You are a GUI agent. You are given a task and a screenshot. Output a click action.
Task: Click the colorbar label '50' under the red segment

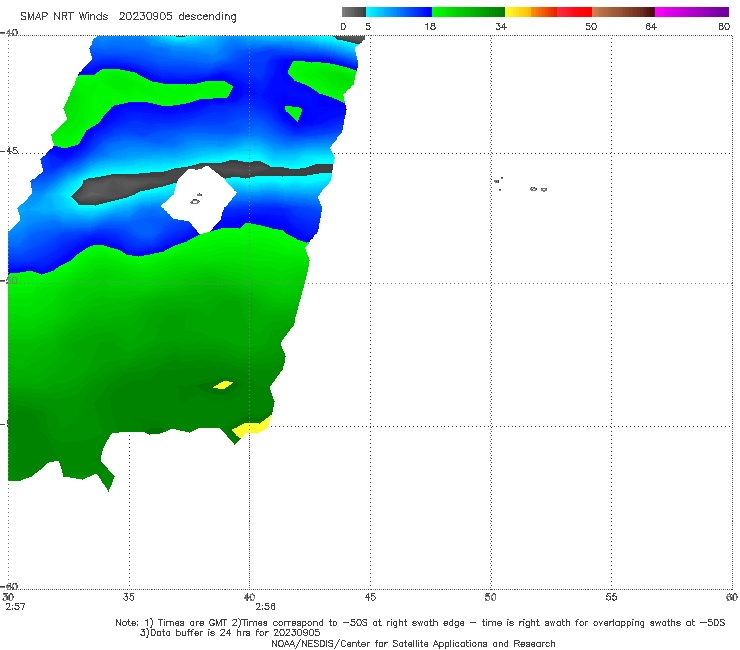point(591,26)
